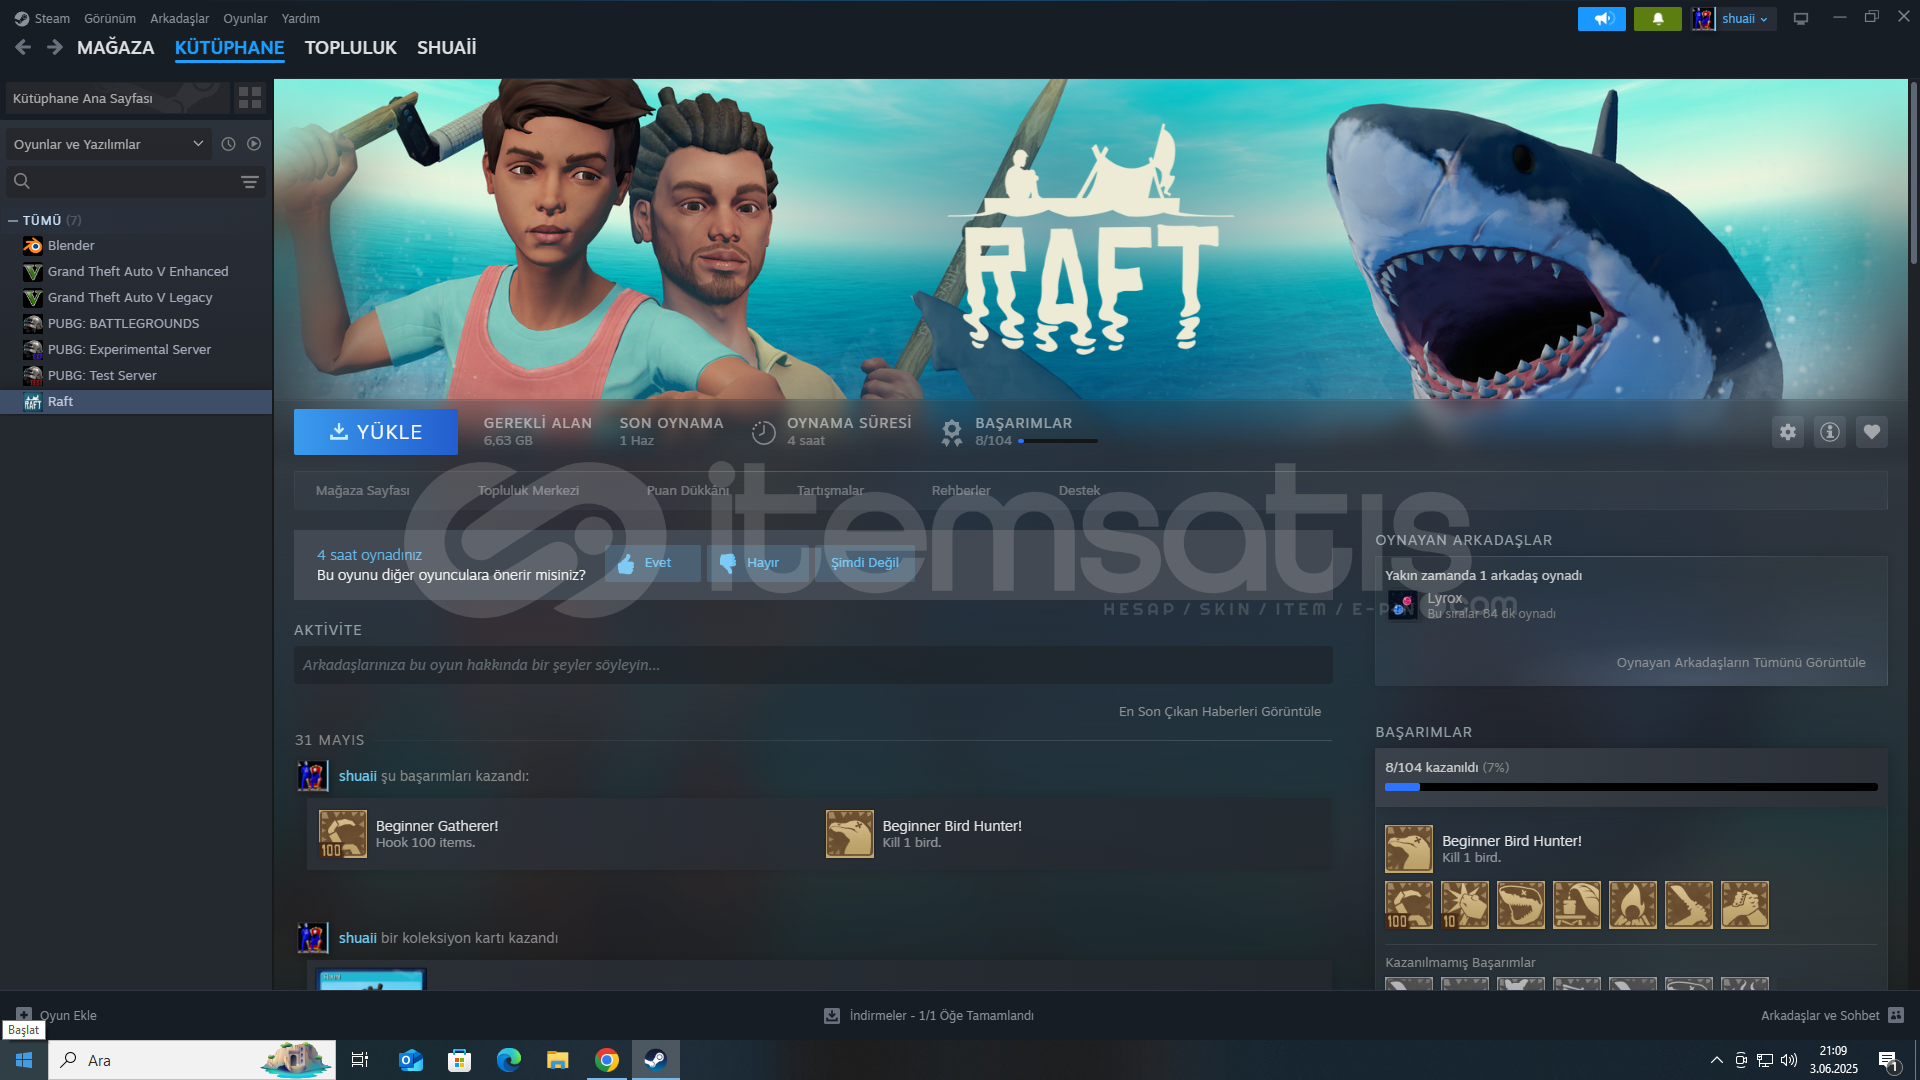Click the handshake achievement icon in earned row

click(x=1744, y=905)
